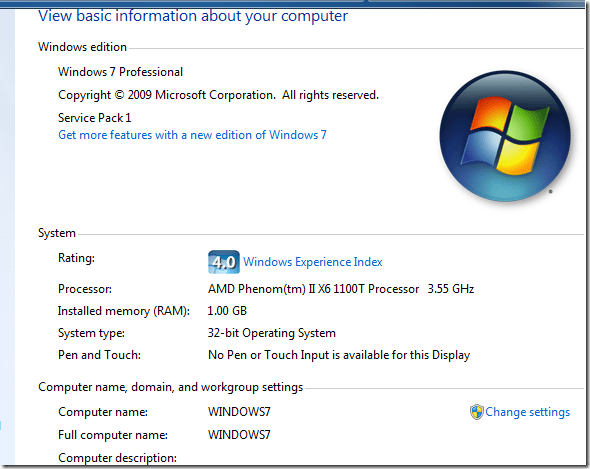Image resolution: width=590 pixels, height=469 pixels.
Task: Click the Computer description label
Action: (117, 458)
